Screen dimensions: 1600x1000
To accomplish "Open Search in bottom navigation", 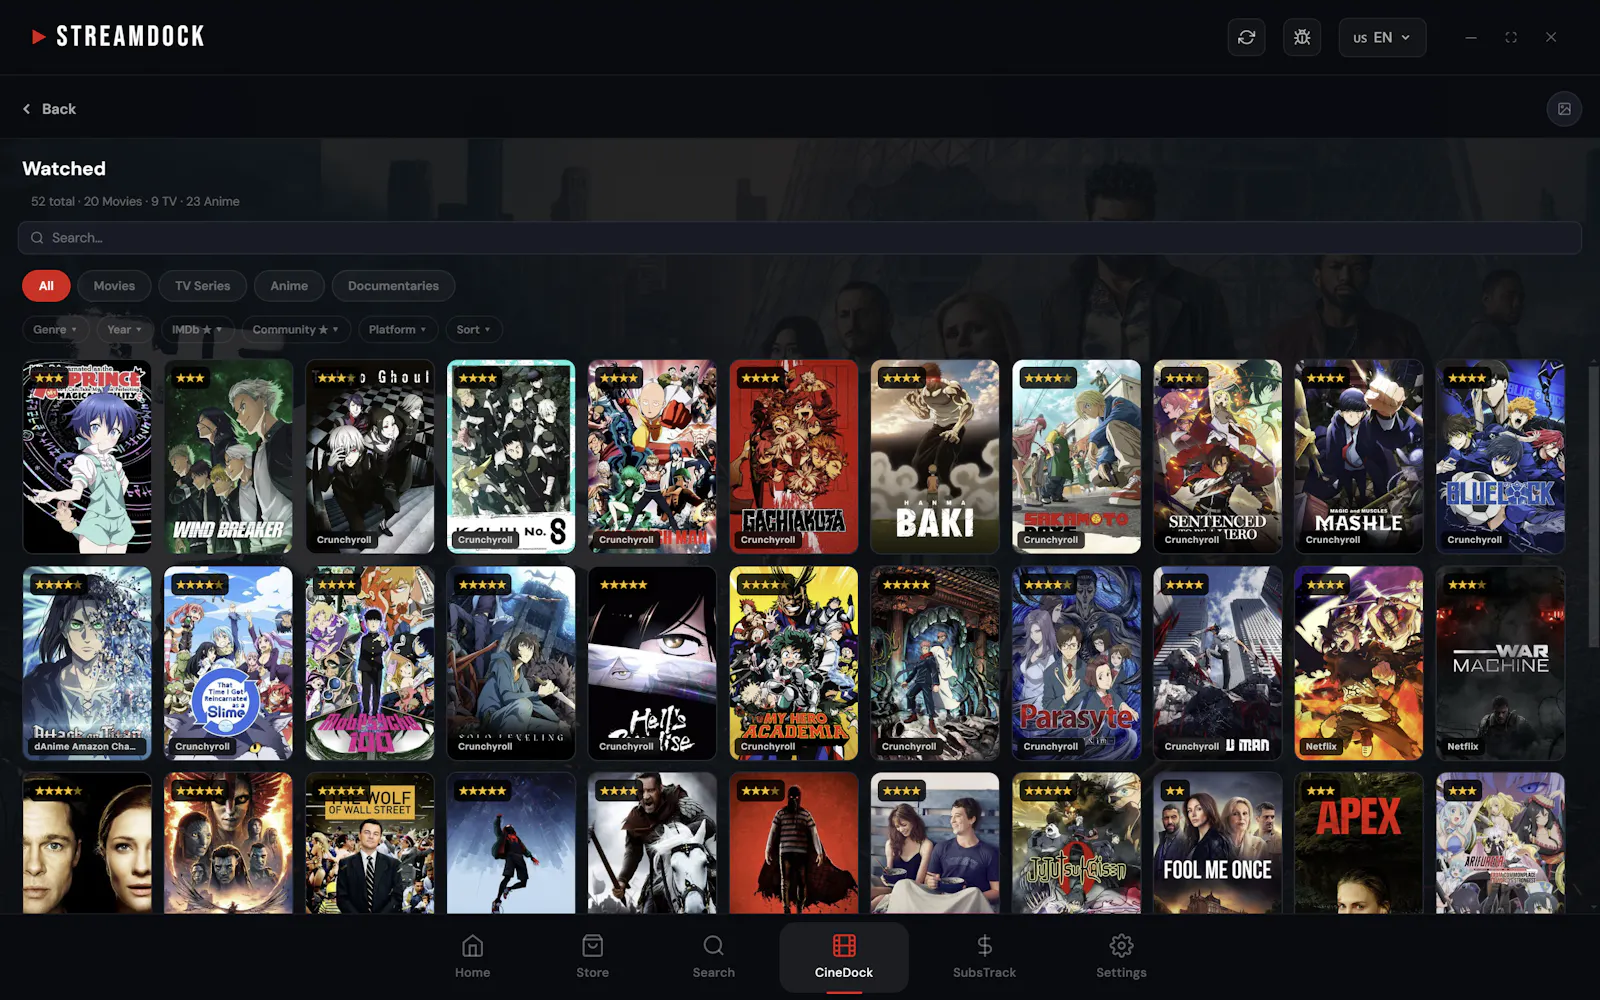I will point(714,957).
